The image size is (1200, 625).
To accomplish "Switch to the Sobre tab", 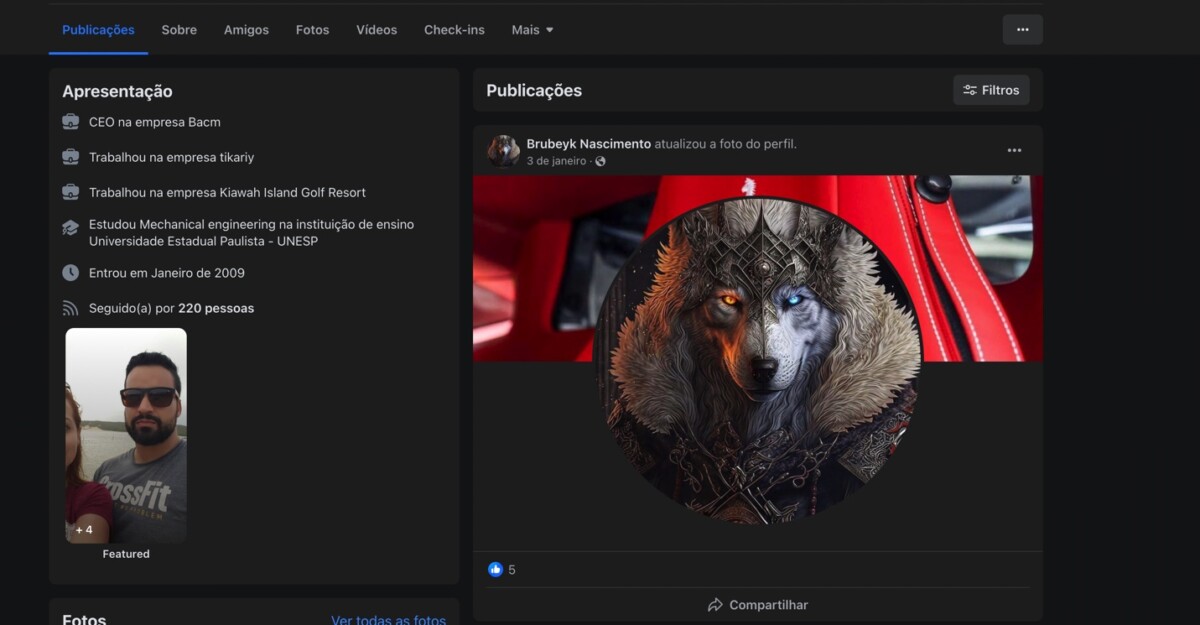I will click(179, 30).
